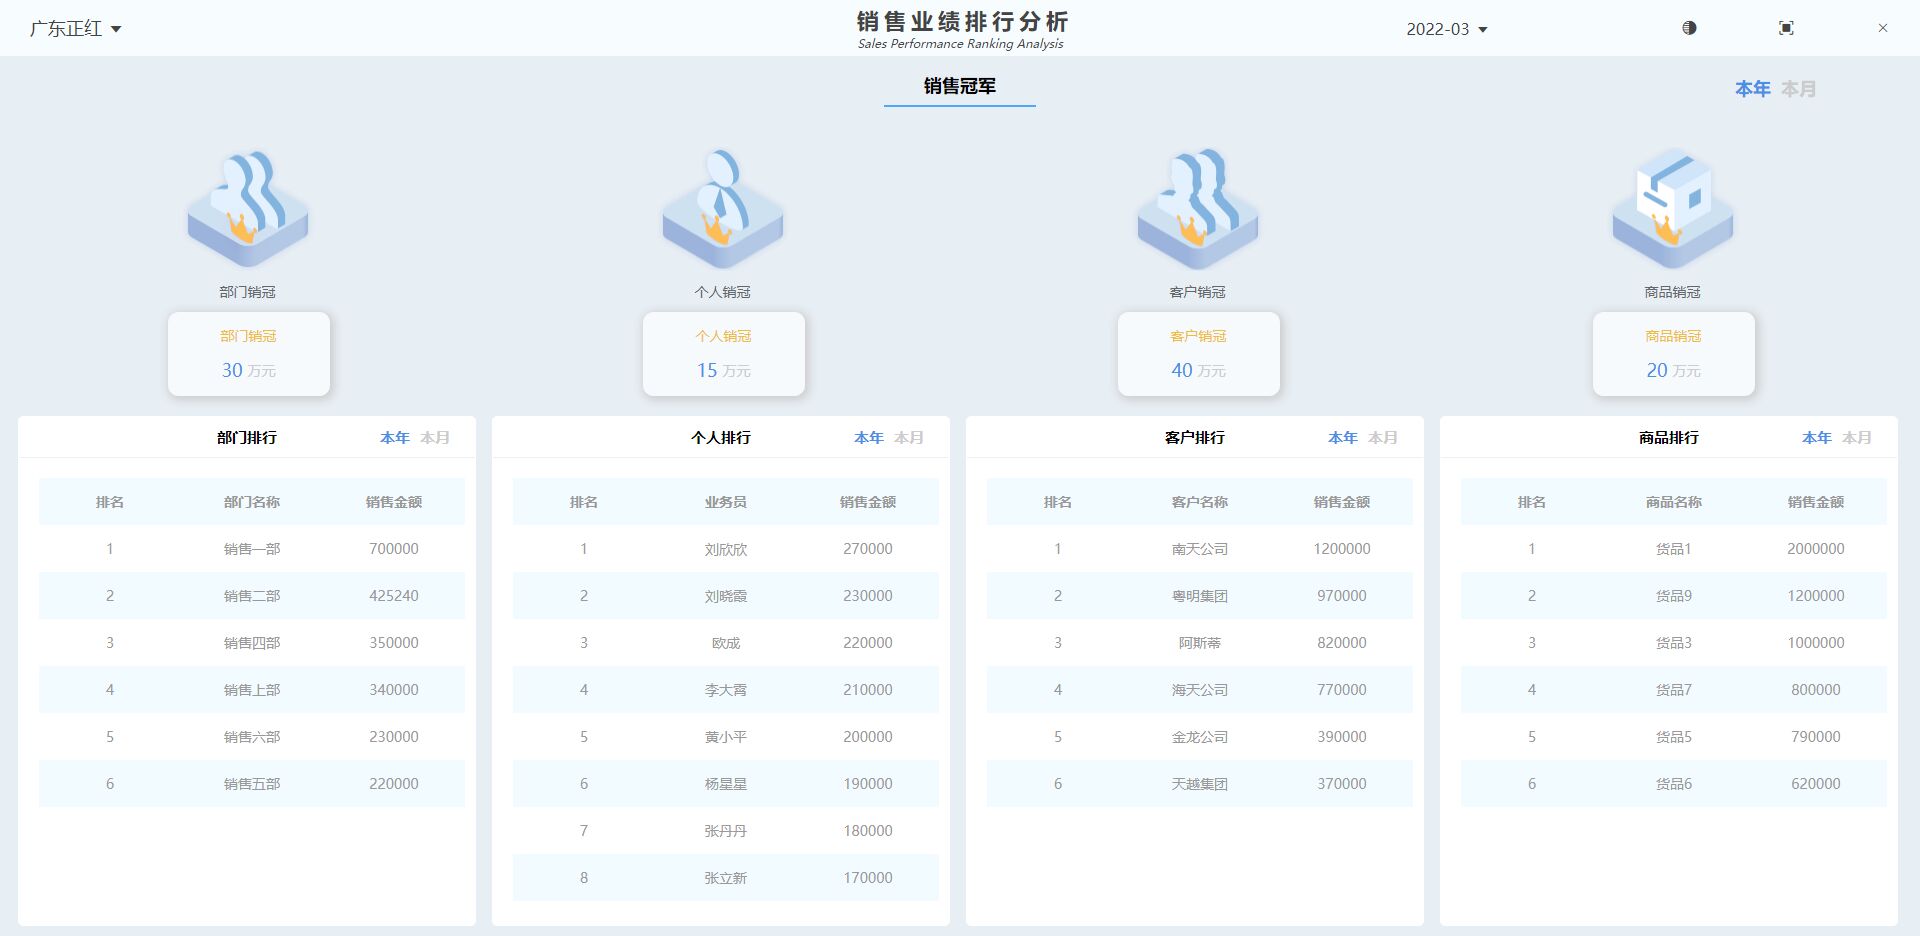Click the 销售金额 header in department ranking
The width and height of the screenshot is (1920, 936).
click(393, 502)
